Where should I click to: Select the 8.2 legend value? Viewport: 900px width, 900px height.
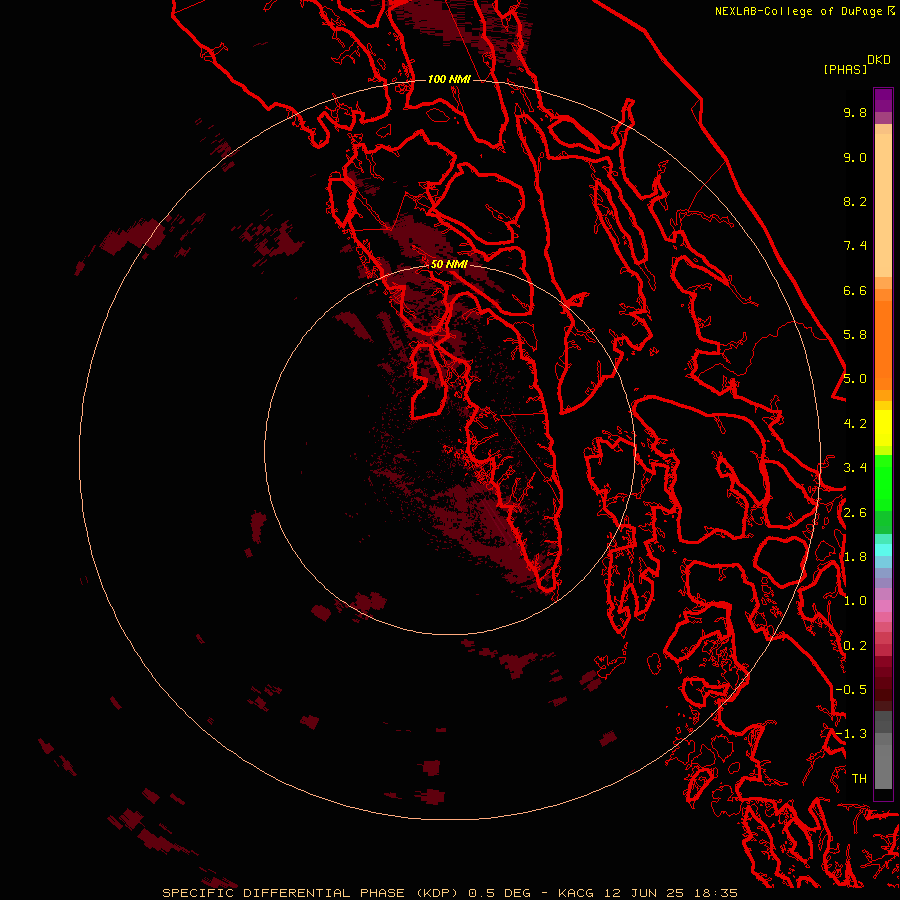click(x=855, y=201)
